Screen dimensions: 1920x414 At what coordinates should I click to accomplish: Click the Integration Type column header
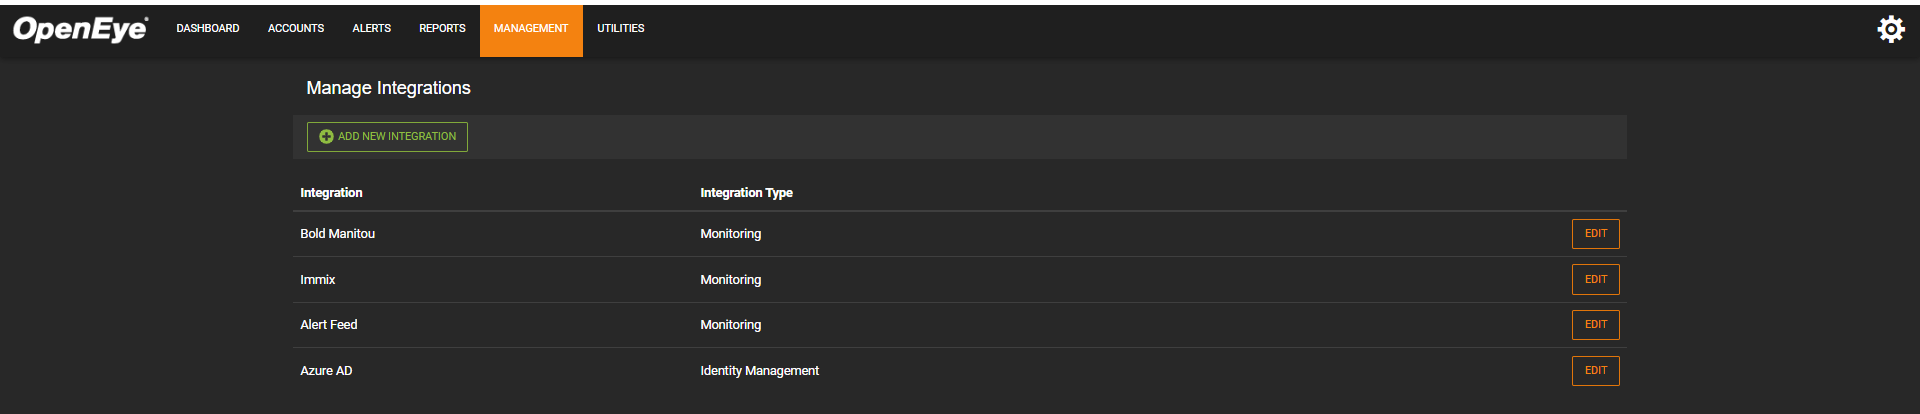746,193
